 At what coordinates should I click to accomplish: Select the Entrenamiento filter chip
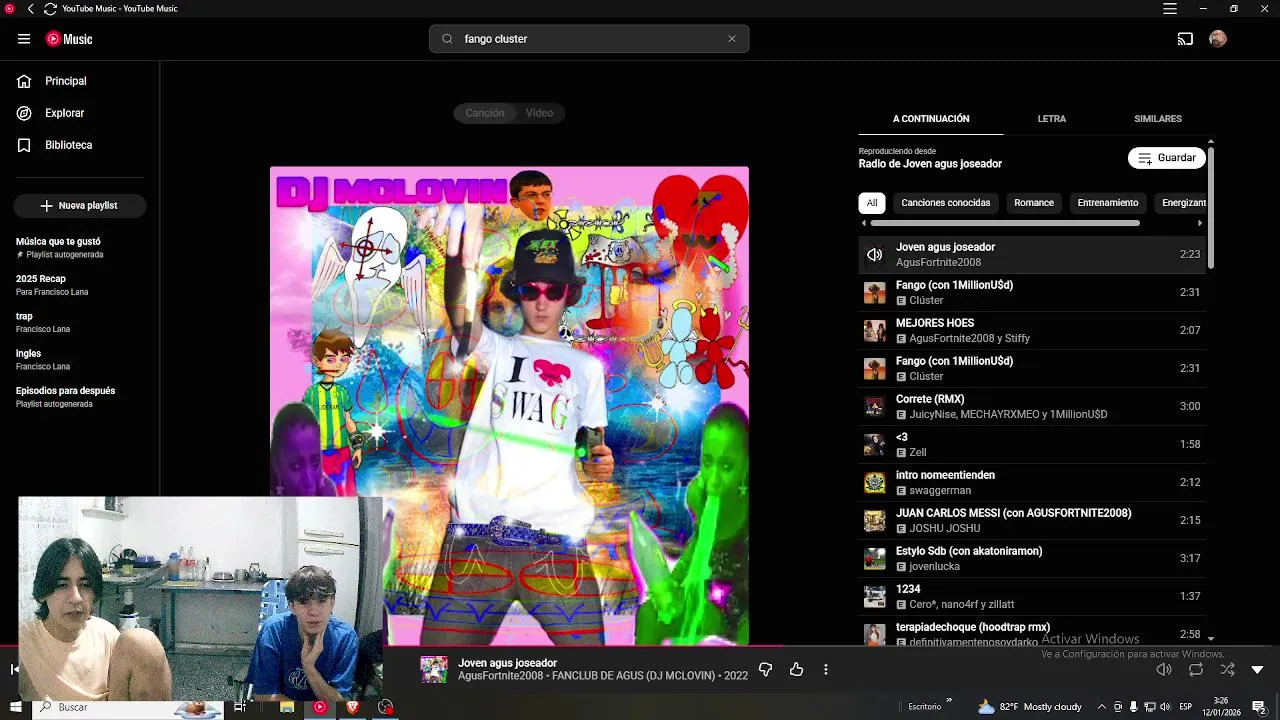pos(1108,203)
